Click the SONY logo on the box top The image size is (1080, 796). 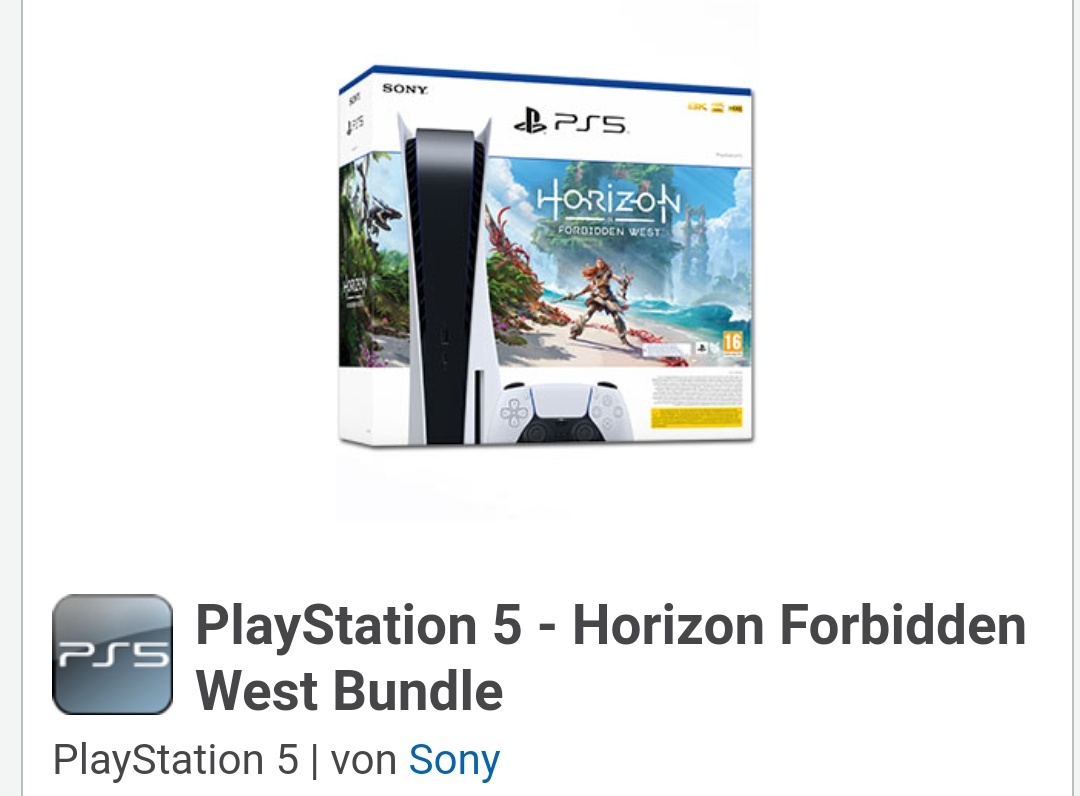tap(405, 89)
